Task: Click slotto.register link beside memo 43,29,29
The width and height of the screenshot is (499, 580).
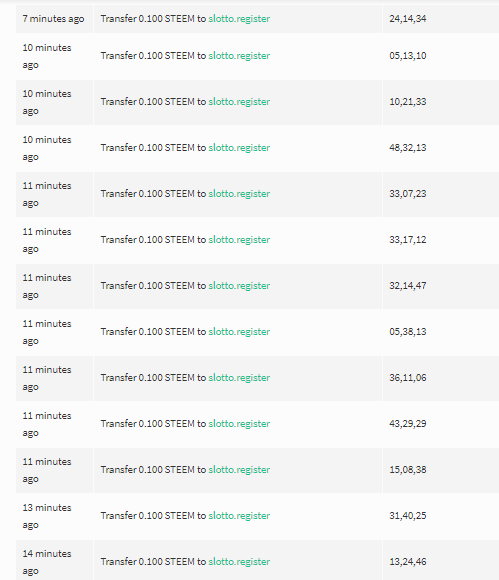Action: 239,424
